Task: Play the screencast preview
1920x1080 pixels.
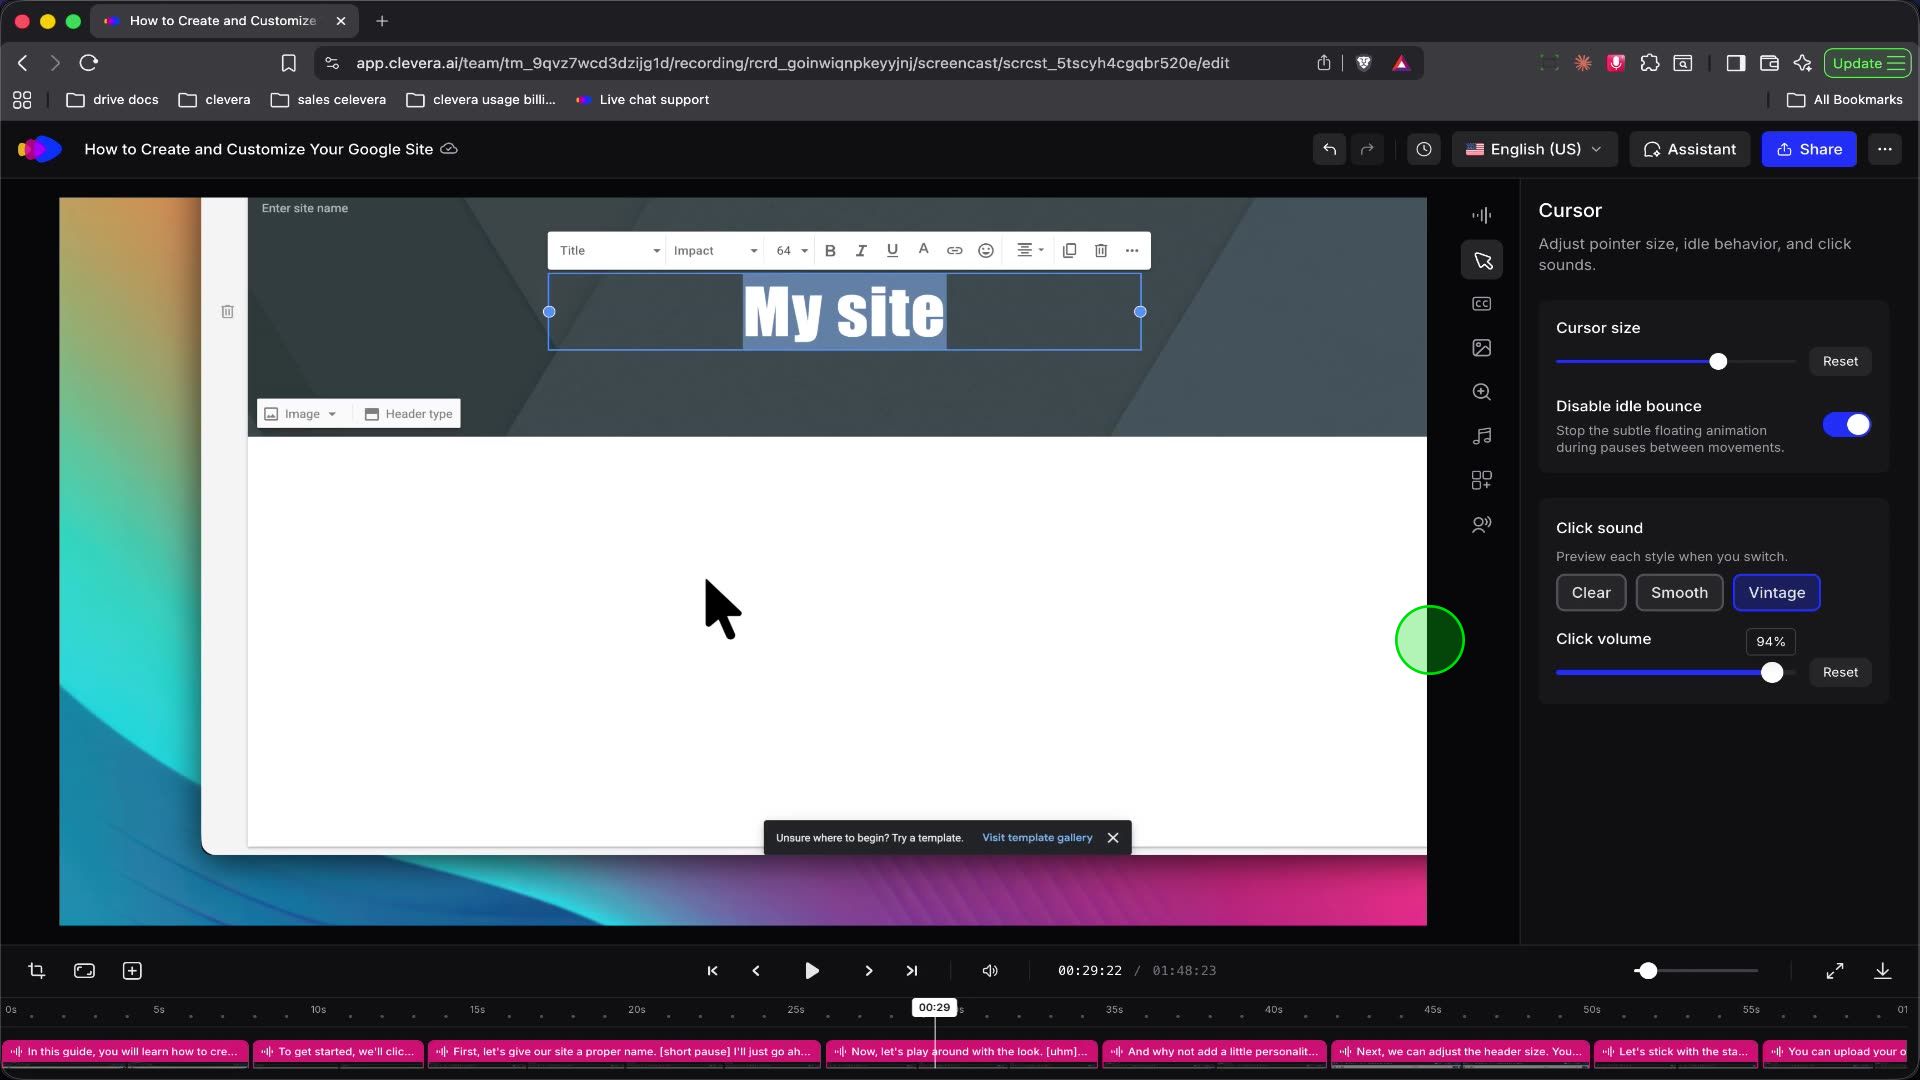Action: (812, 971)
